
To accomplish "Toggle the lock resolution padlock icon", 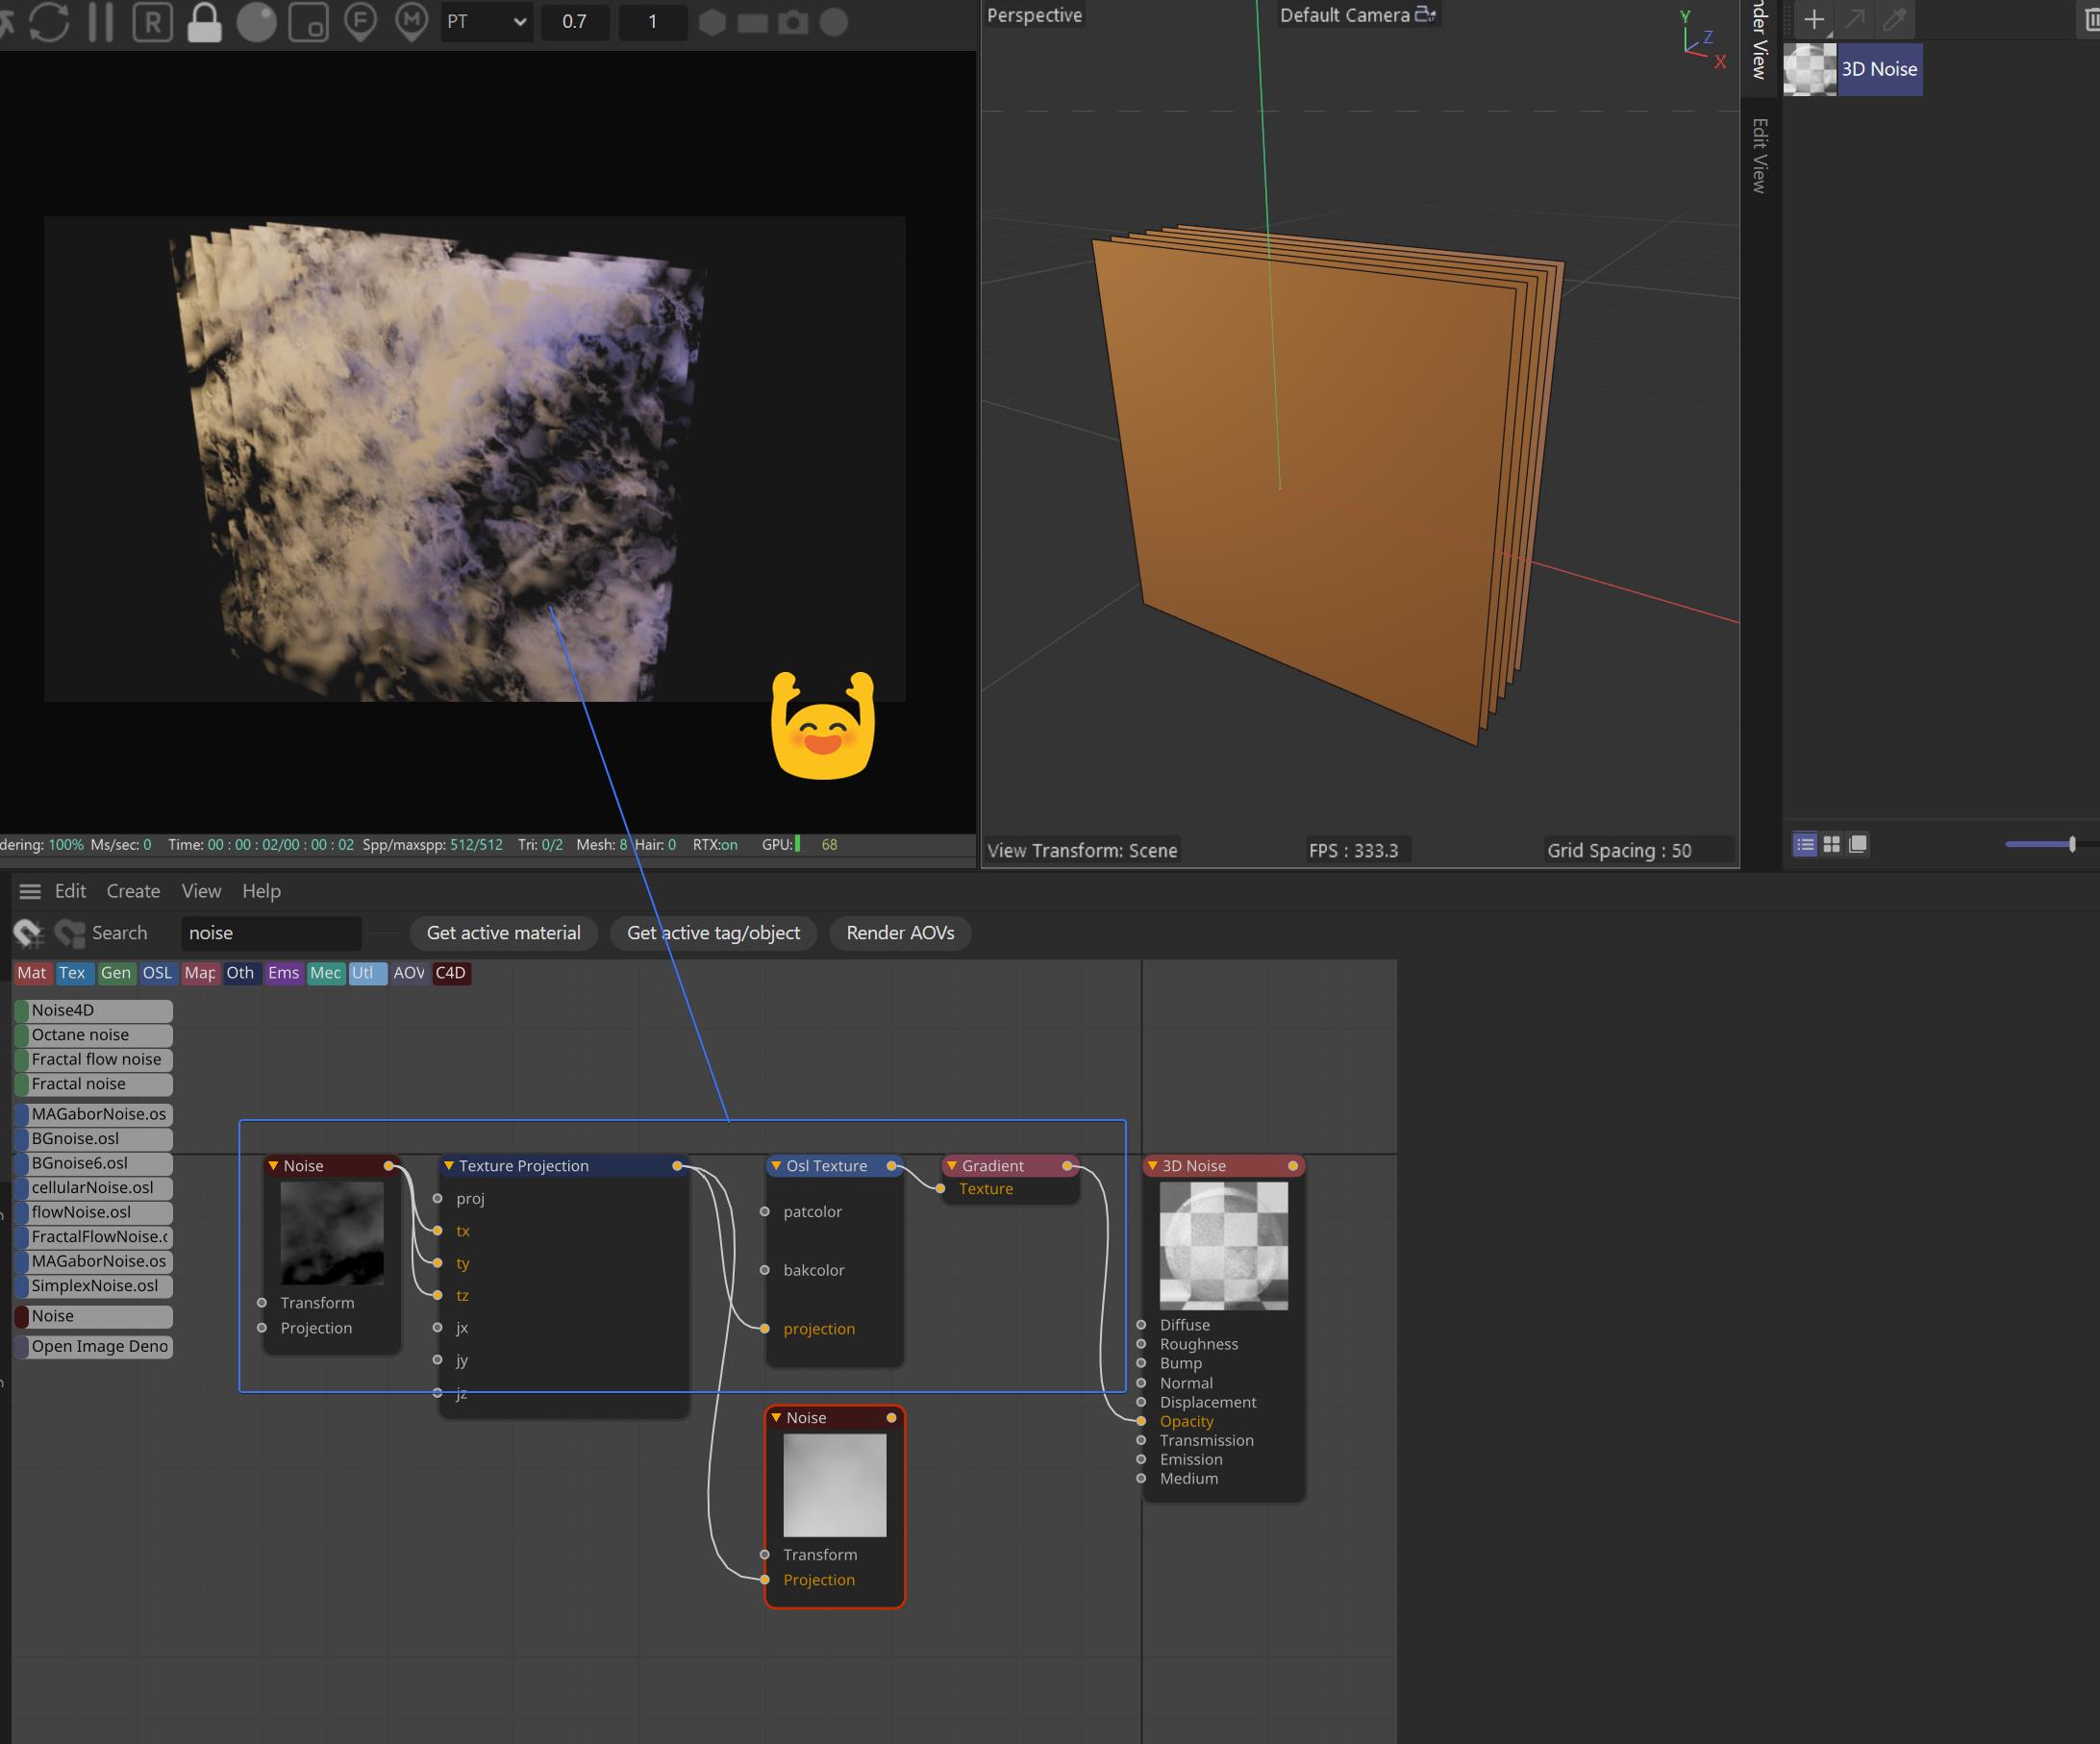I will [204, 22].
